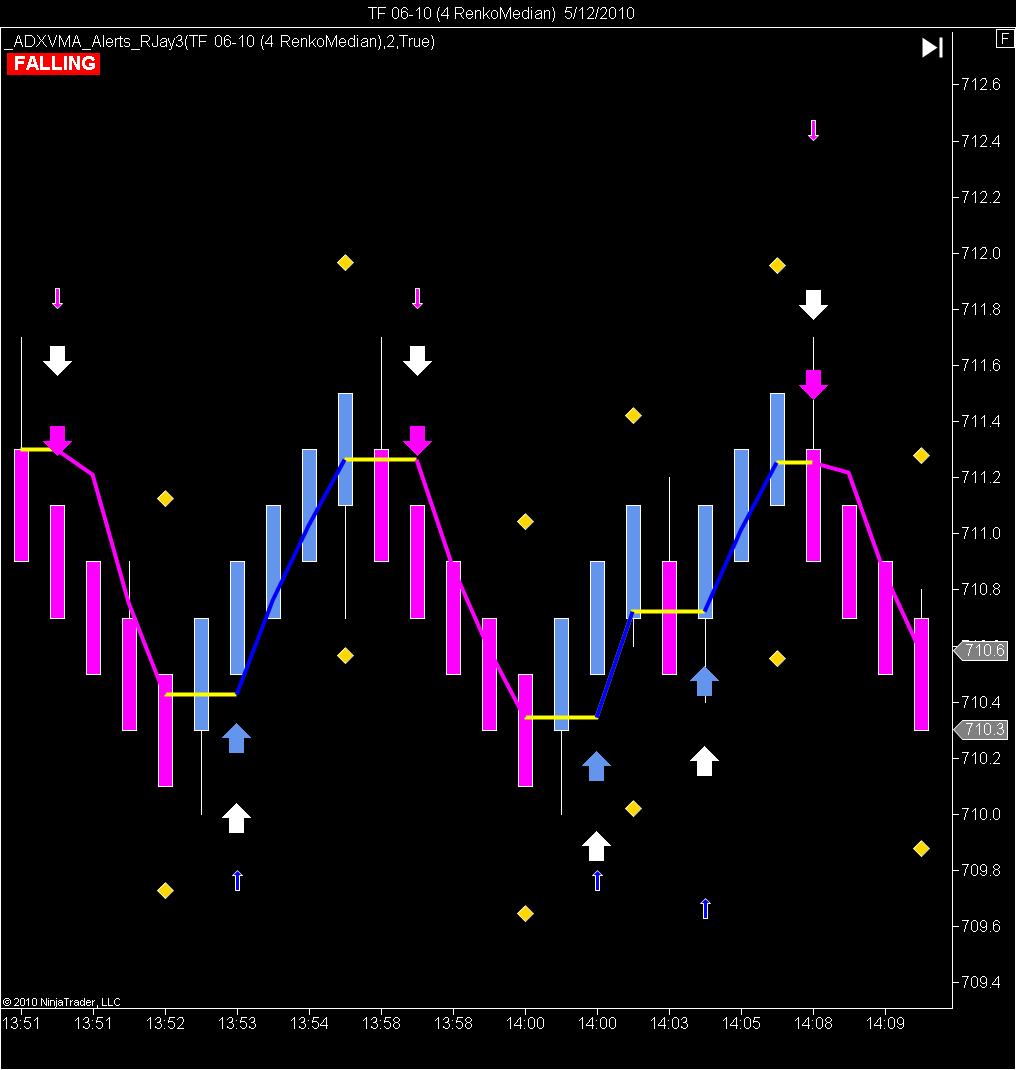Click the yellow diamond at the 709.6 level

coord(525,914)
